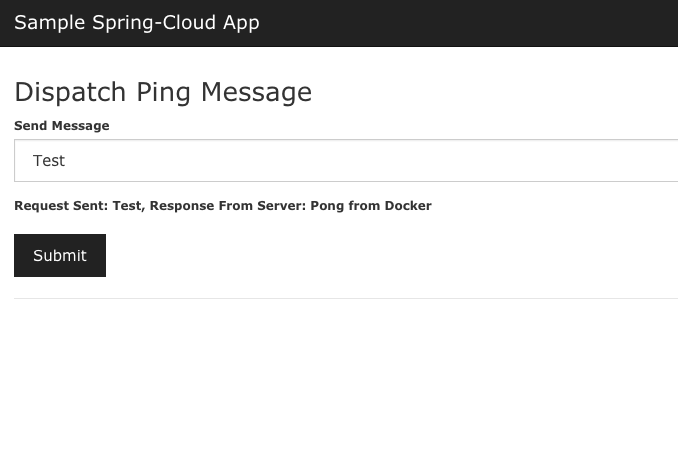Screen dimensions: 678x458
Task: Click the word Test inside the input
Action: click(49, 160)
